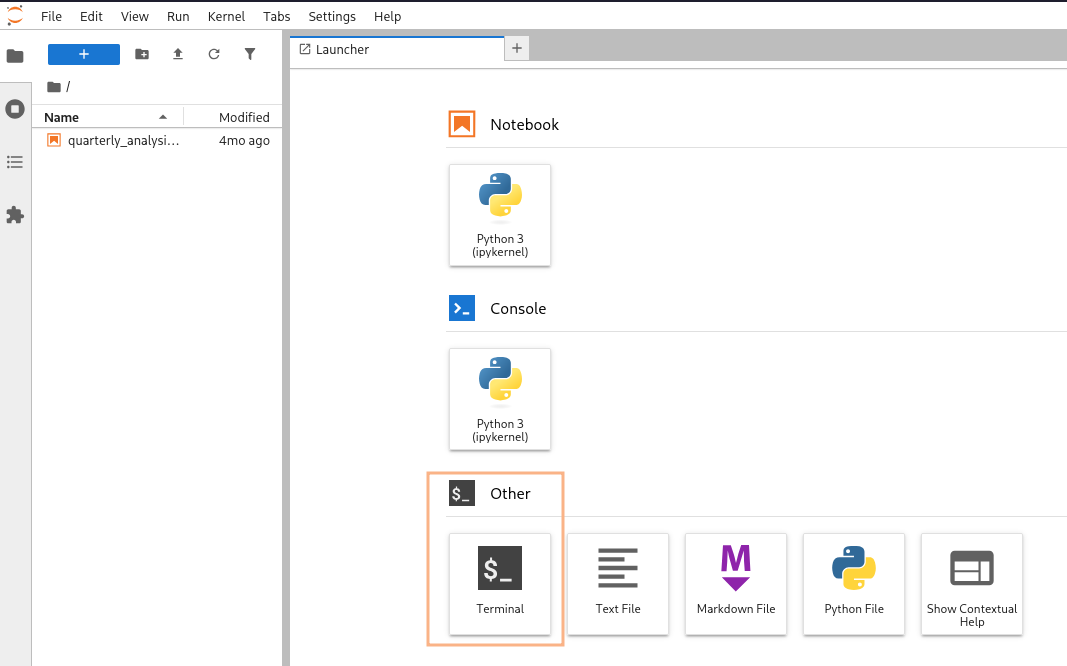Screen dimensions: 1067x666
Task: Click the blue New Launcher plus button
Action: 84,54
